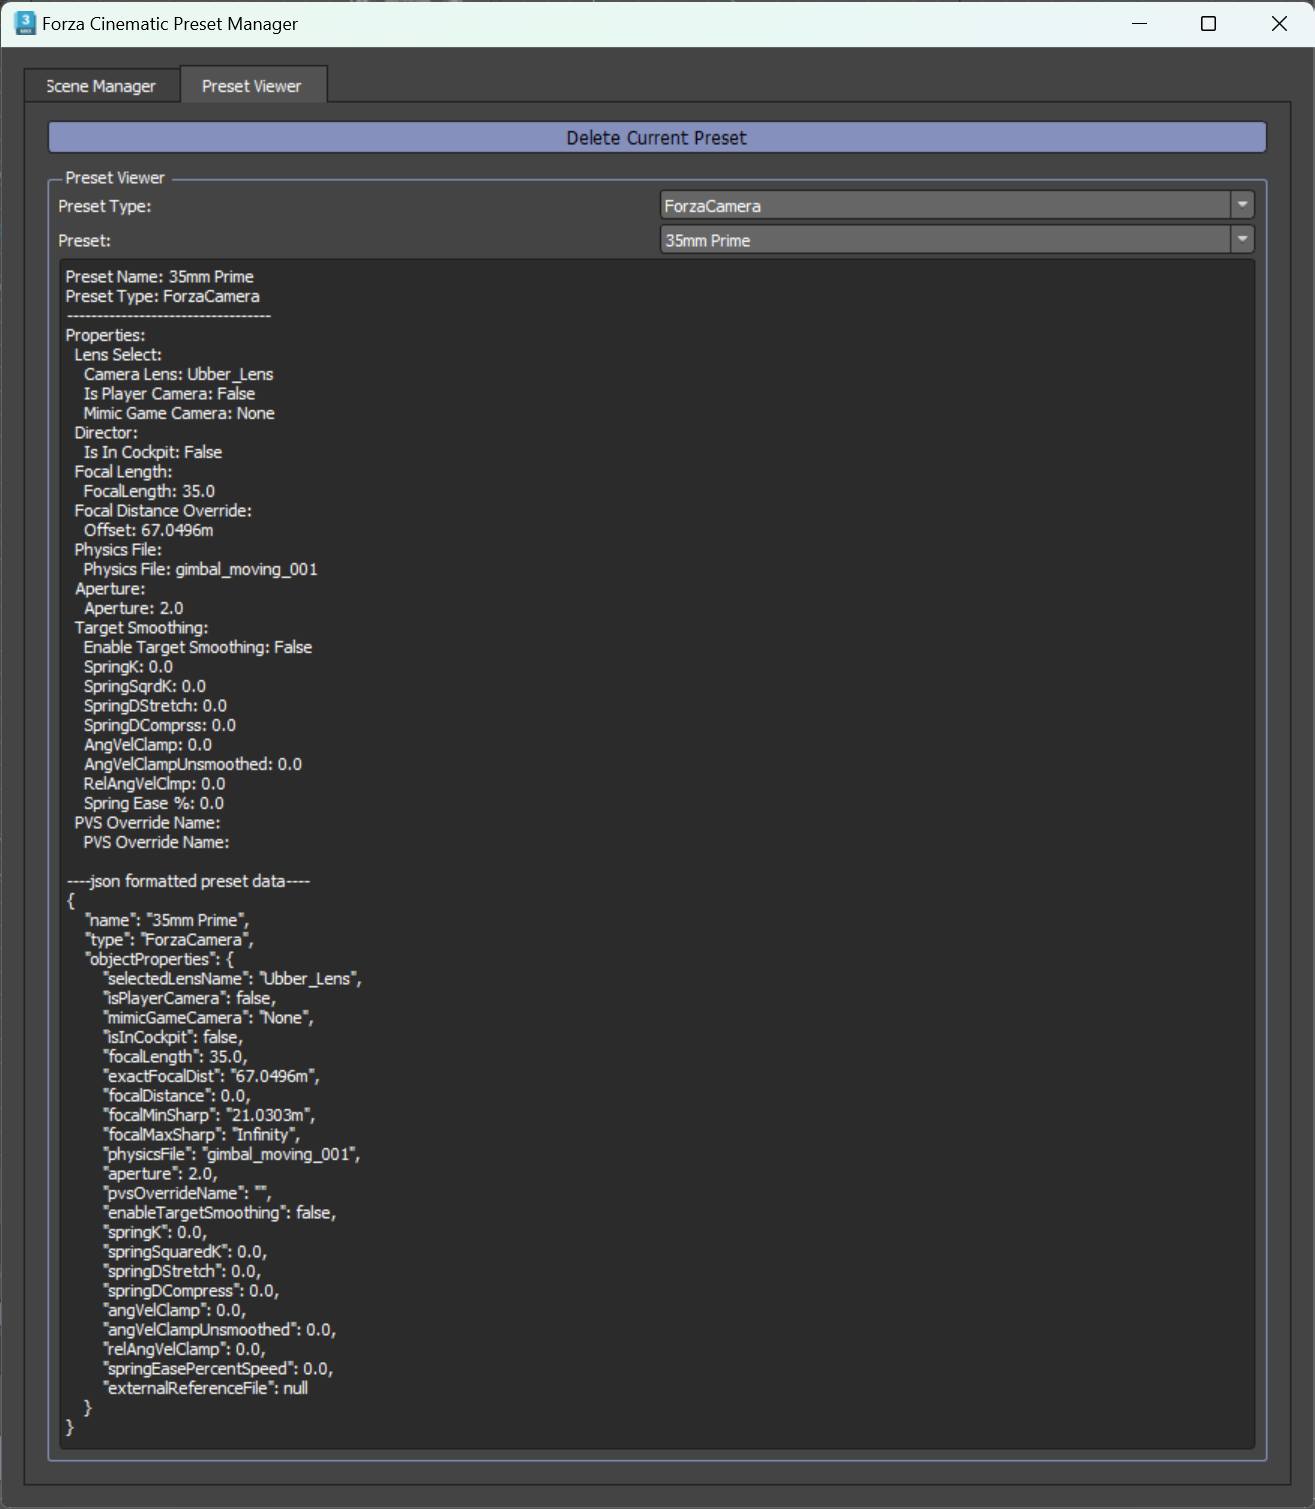Click the 'Offset: 67.0496m' line
This screenshot has width=1315, height=1509.
pyautogui.click(x=149, y=531)
